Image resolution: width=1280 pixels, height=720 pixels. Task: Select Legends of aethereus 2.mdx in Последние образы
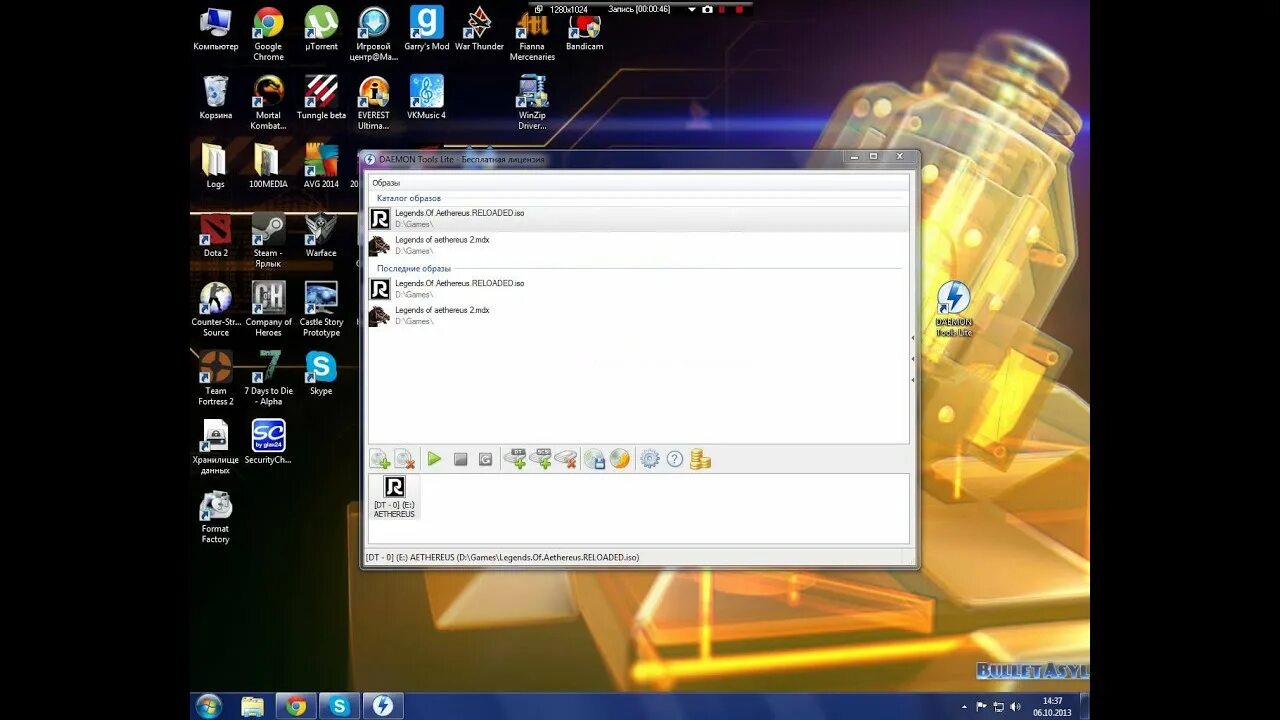point(639,315)
